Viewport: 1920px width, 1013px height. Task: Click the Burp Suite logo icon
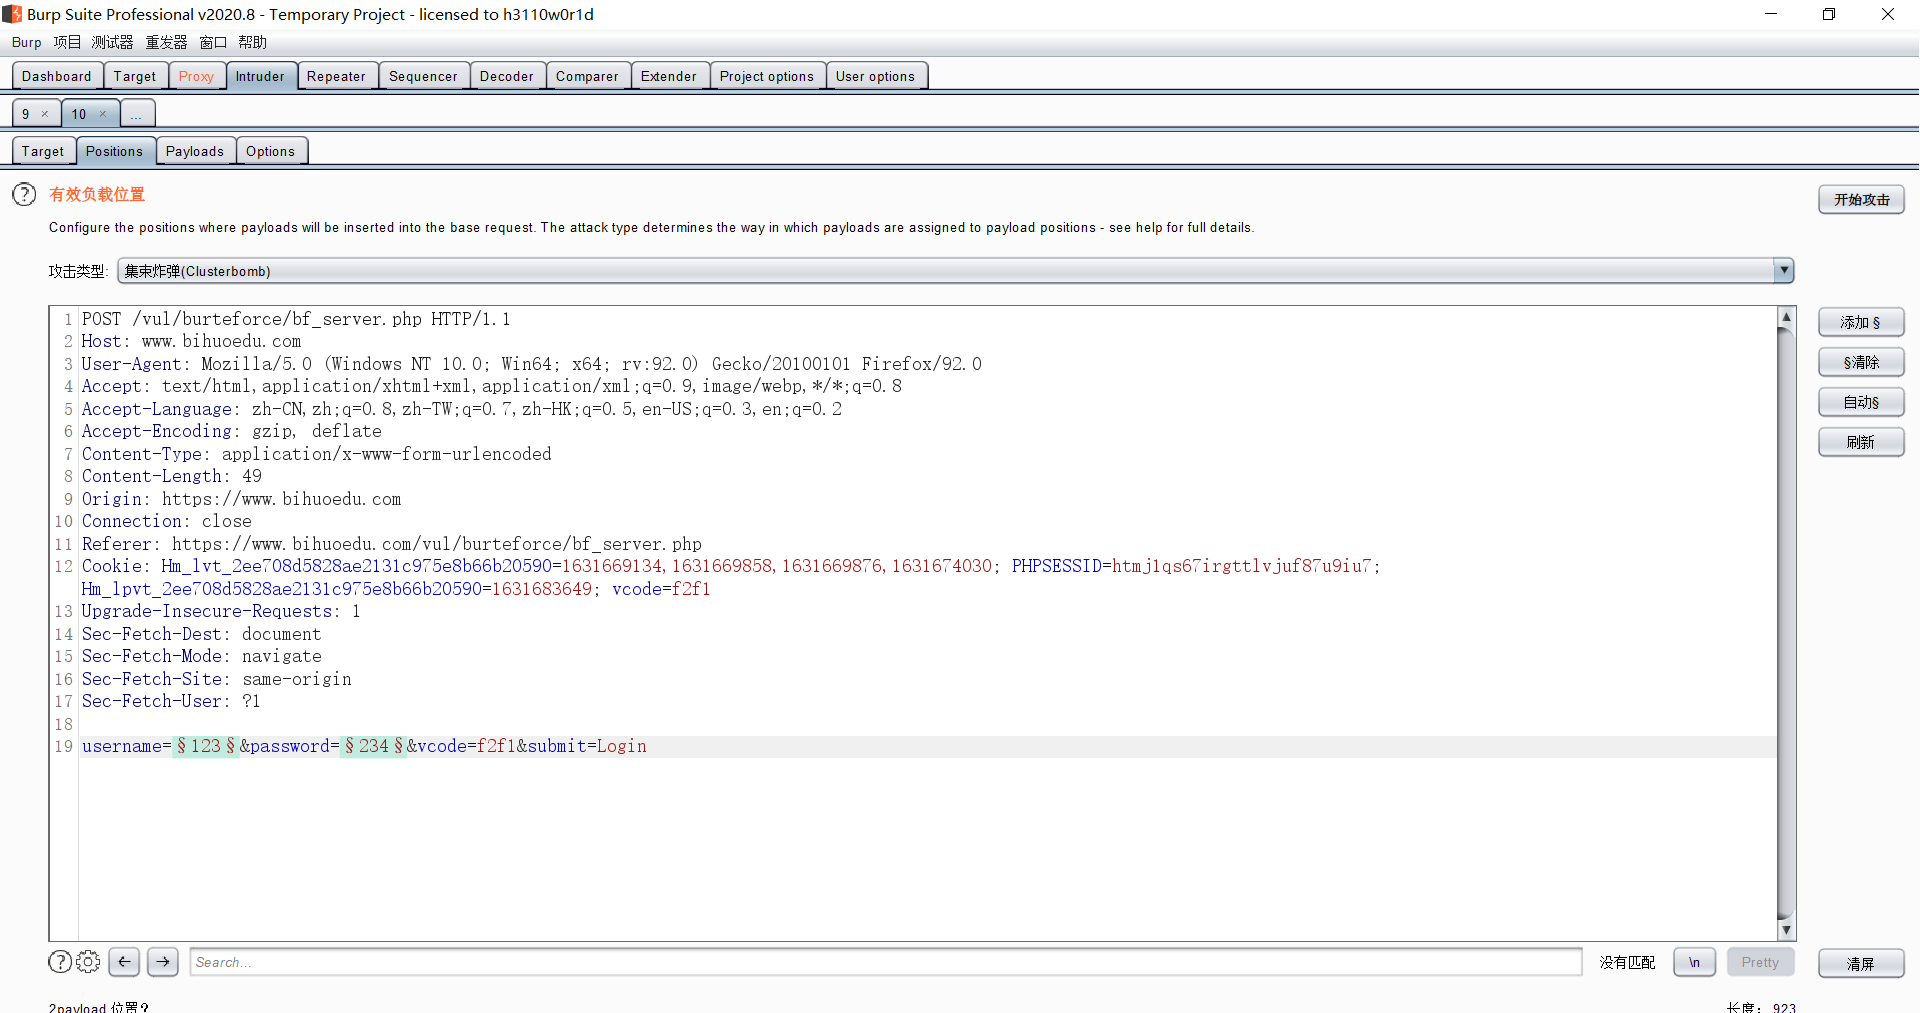point(12,14)
